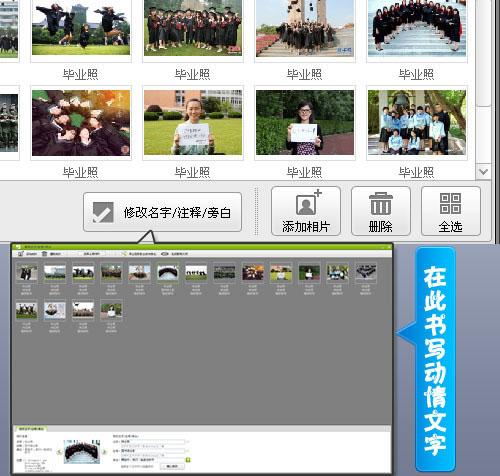Click the 全选 select-all grid button

(x=451, y=211)
